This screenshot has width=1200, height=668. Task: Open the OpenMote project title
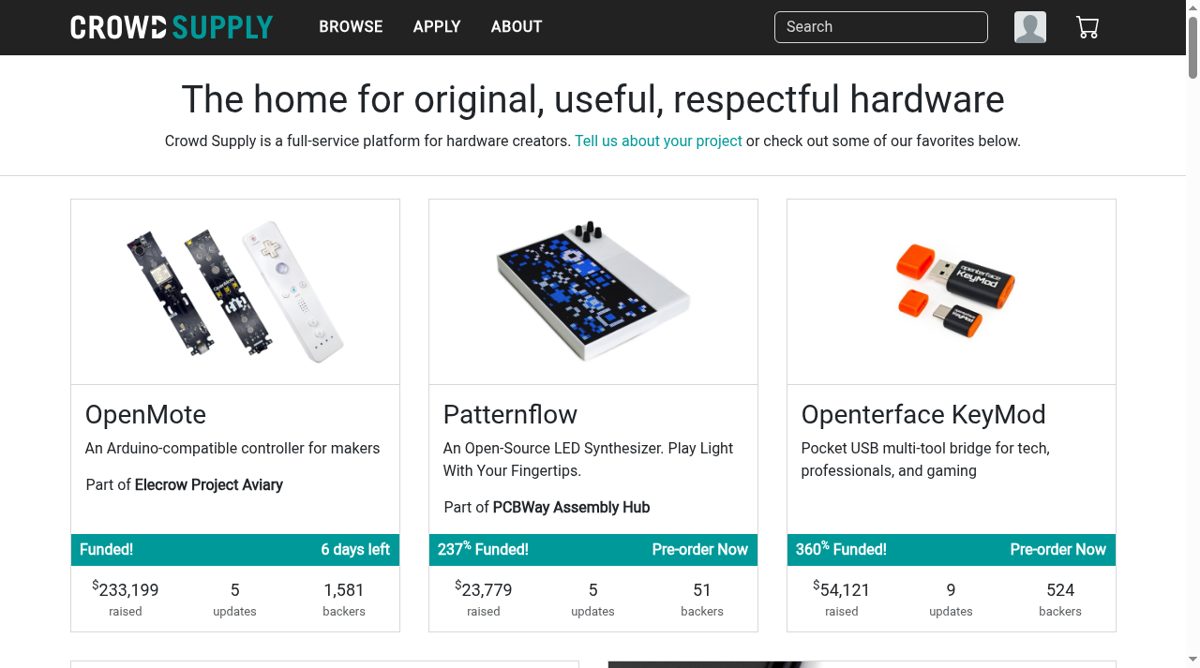pos(145,414)
